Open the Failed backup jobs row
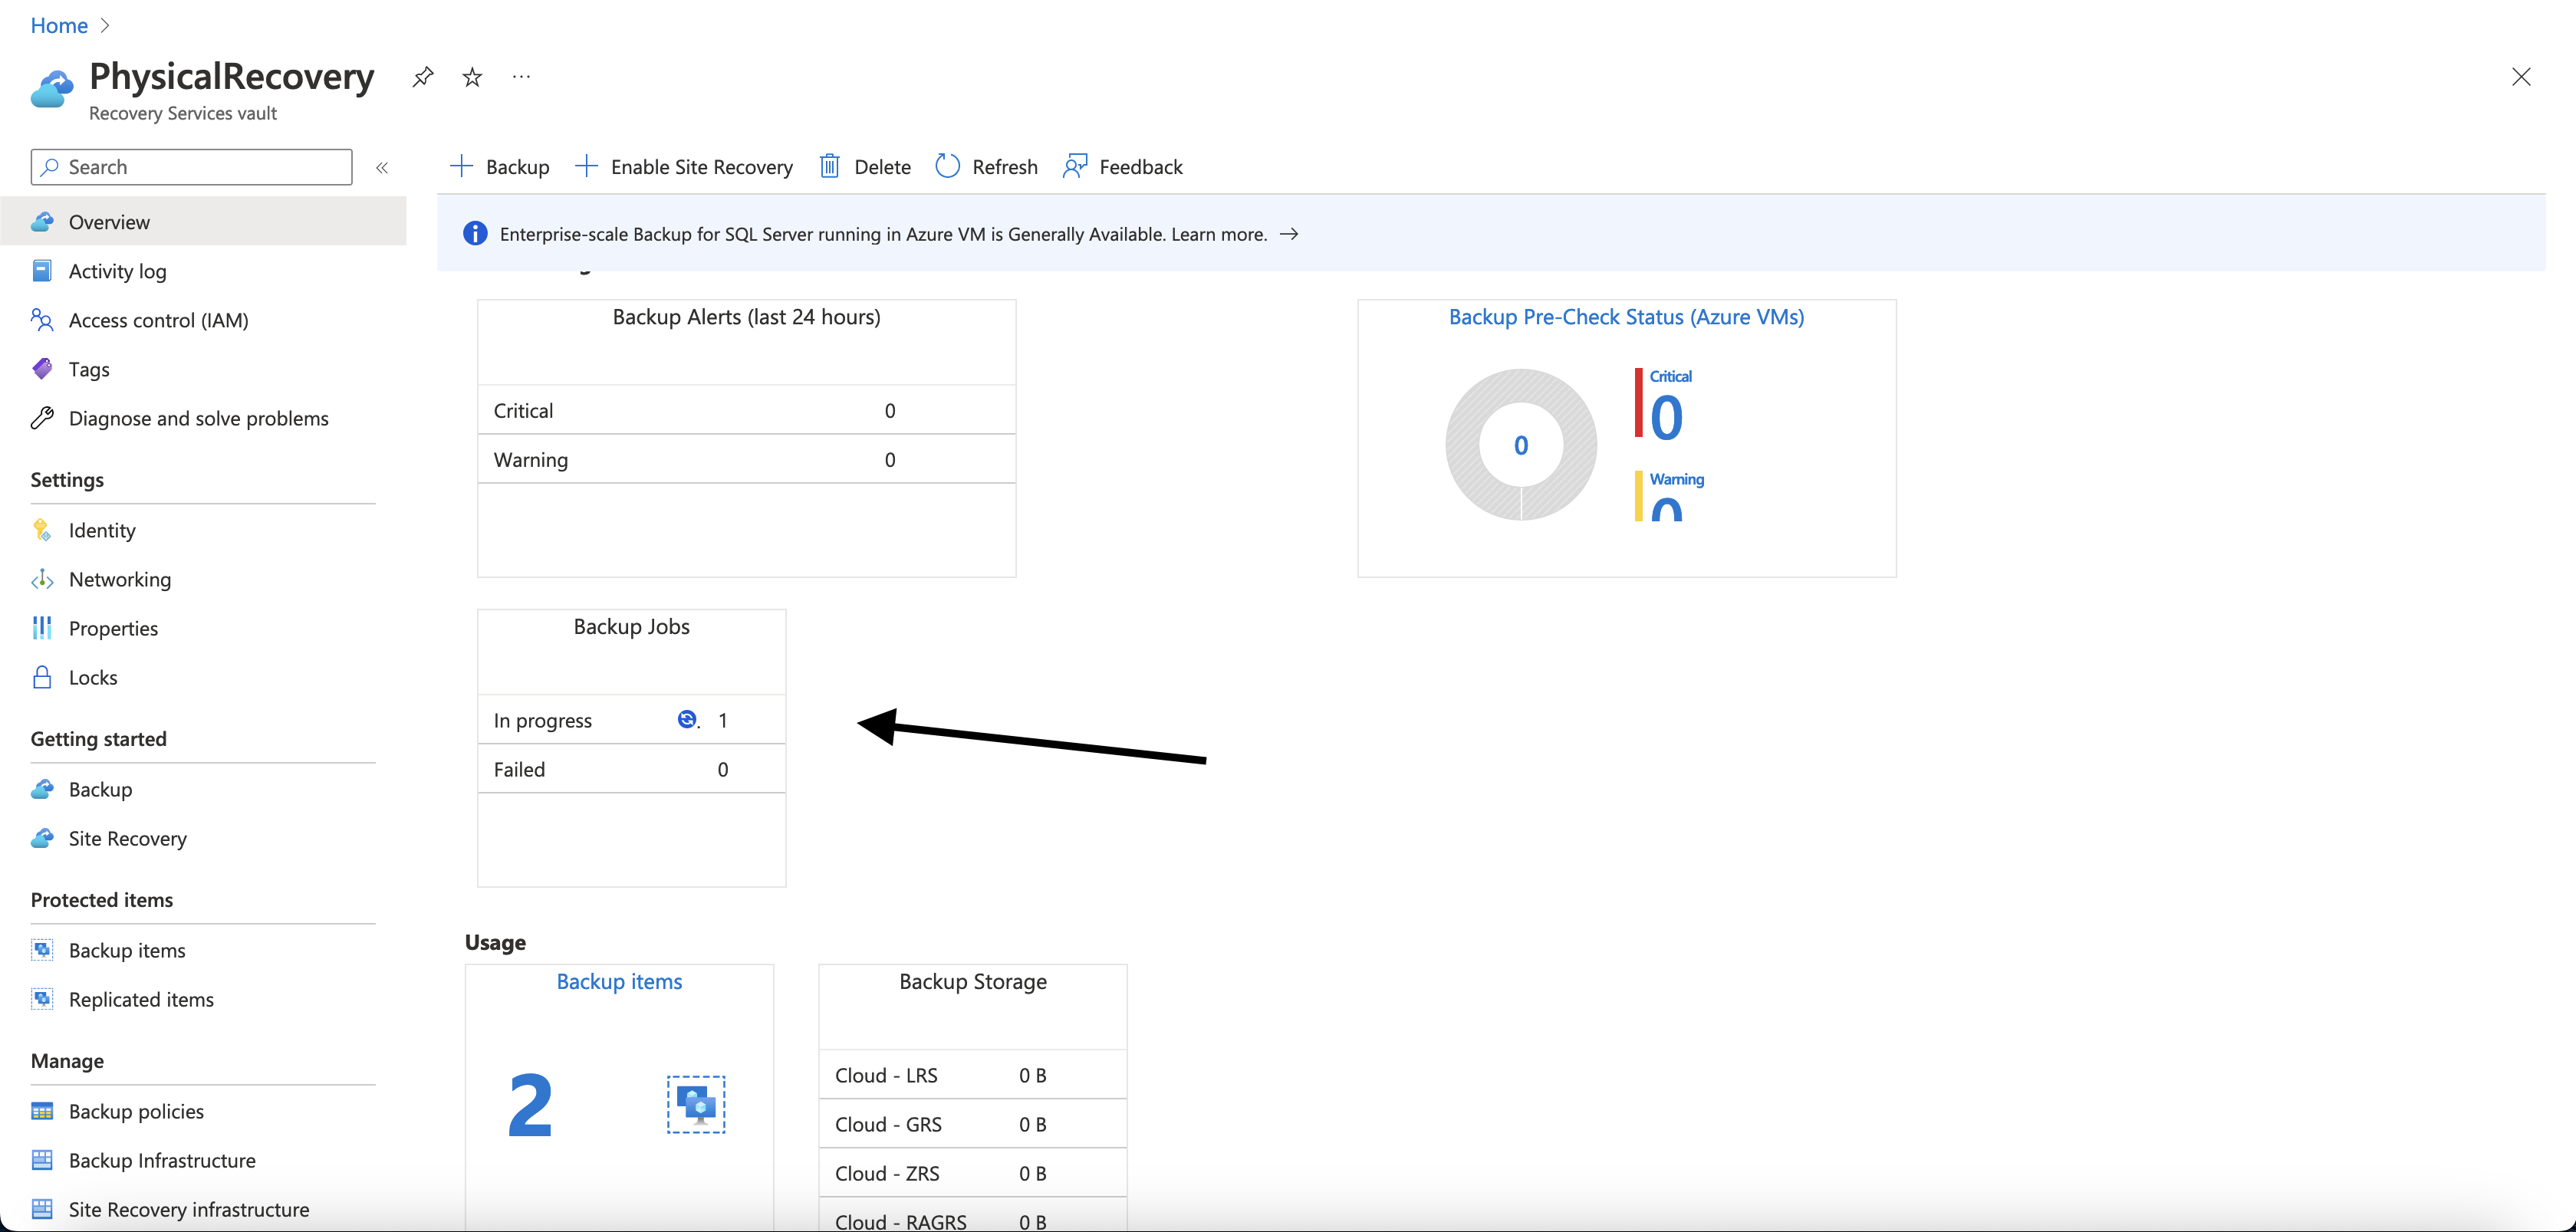2576x1232 pixels. tap(631, 769)
